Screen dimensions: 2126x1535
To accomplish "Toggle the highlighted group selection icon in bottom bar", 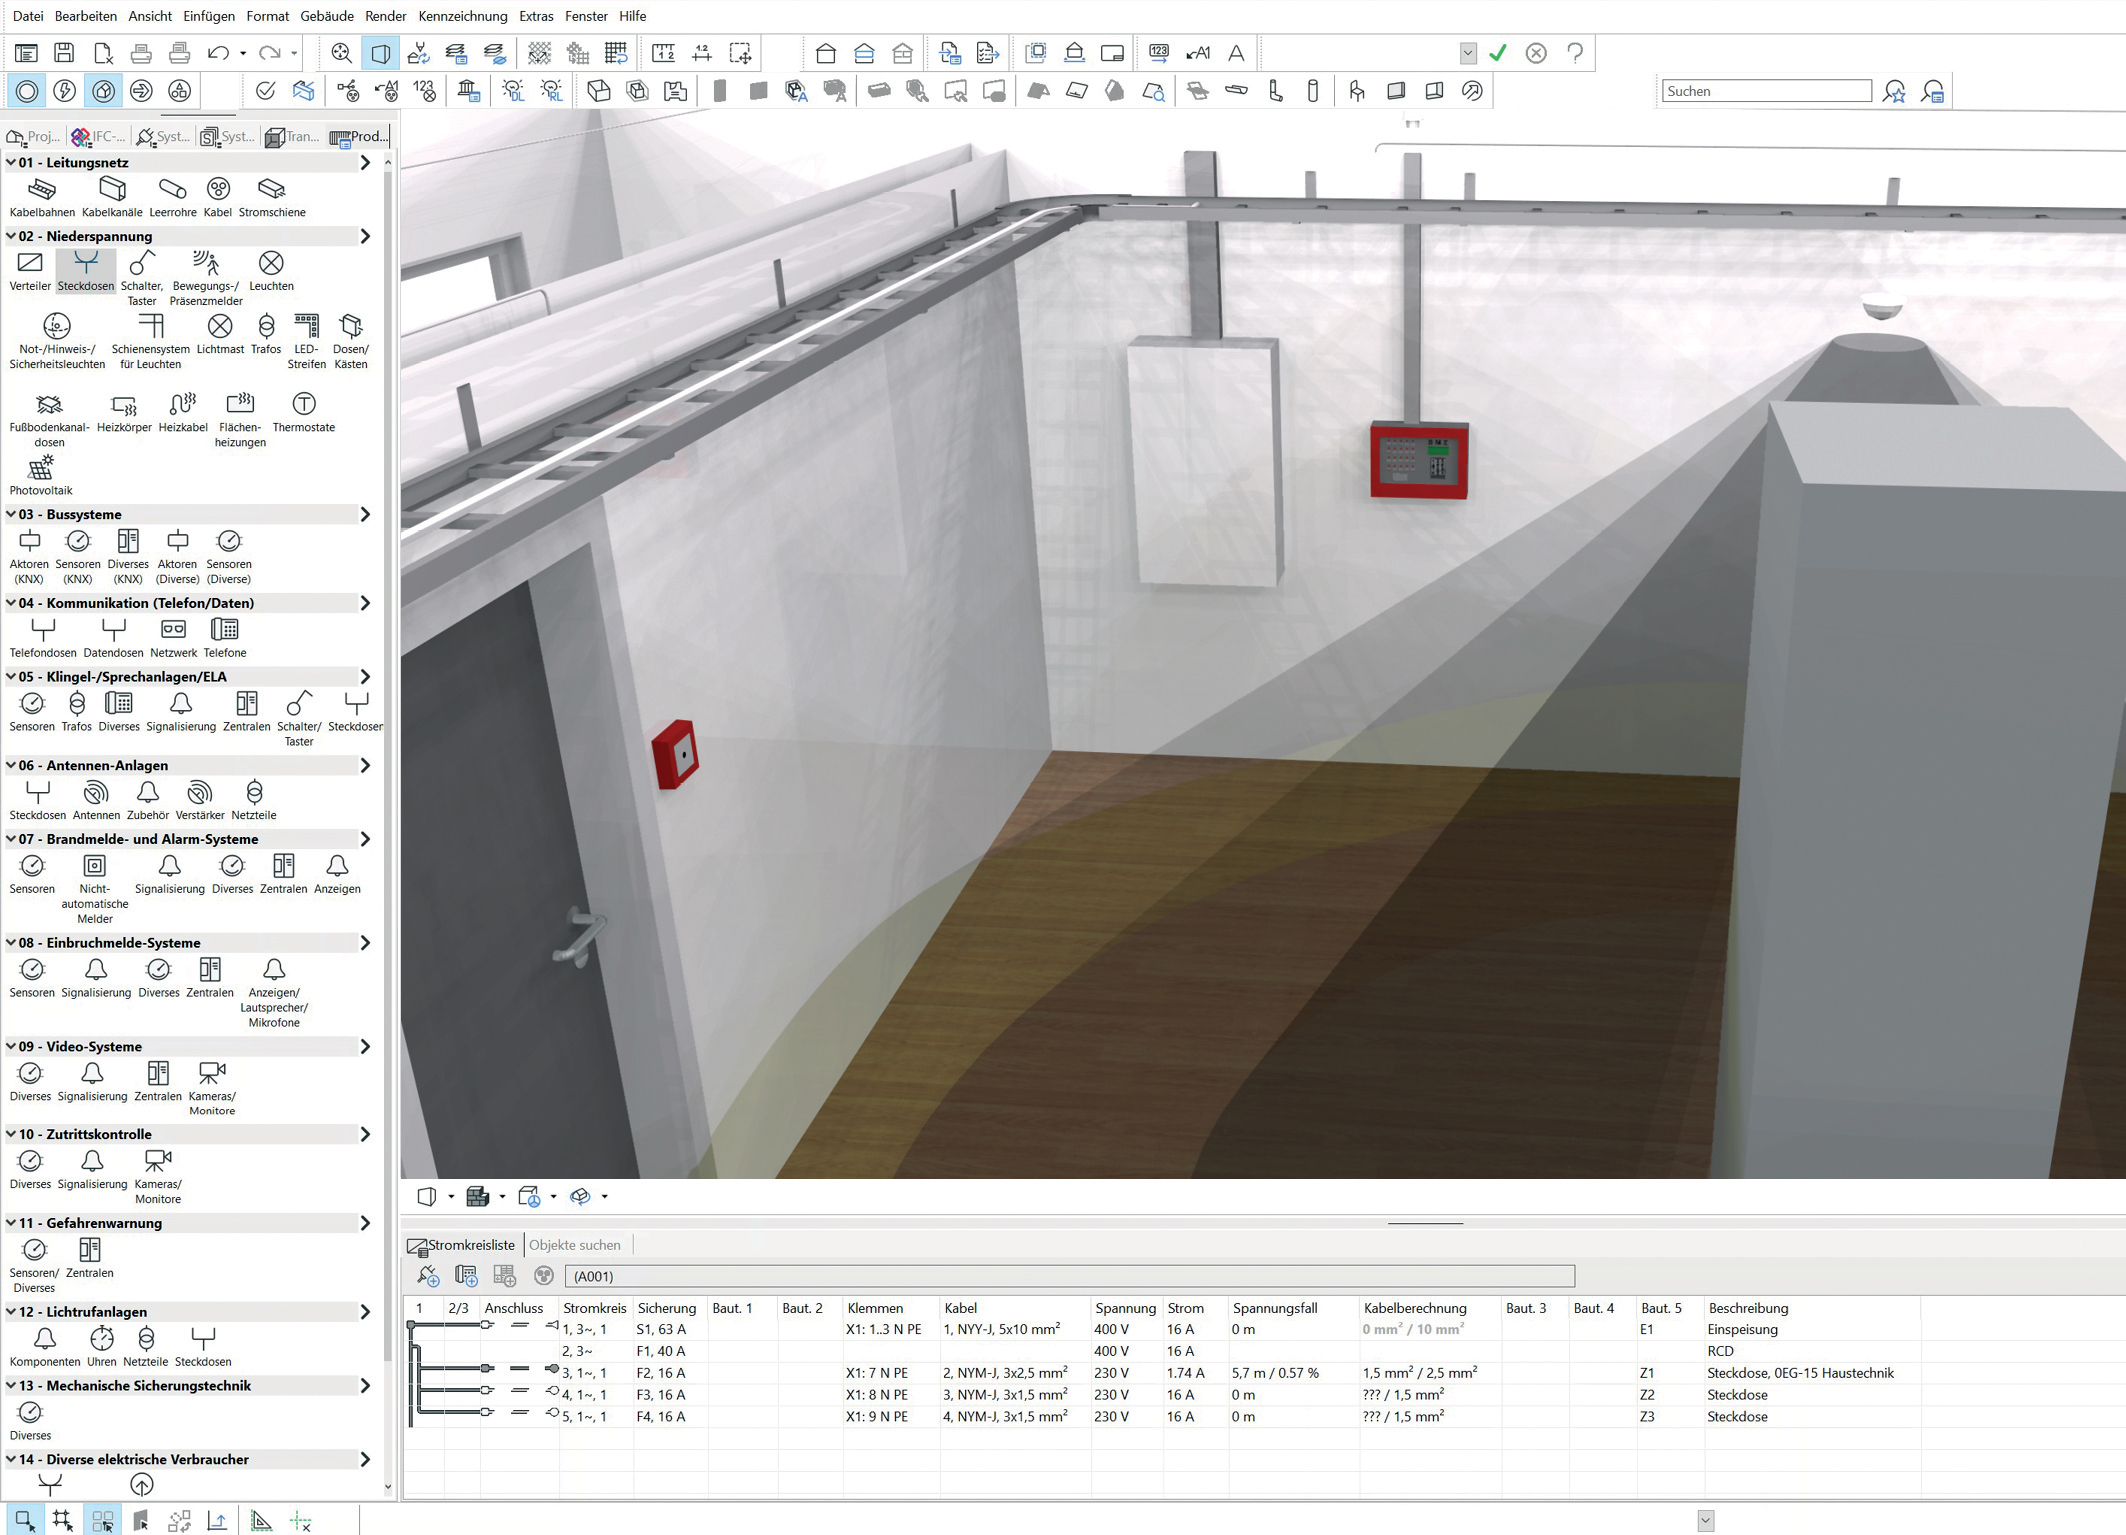I will click(103, 1520).
